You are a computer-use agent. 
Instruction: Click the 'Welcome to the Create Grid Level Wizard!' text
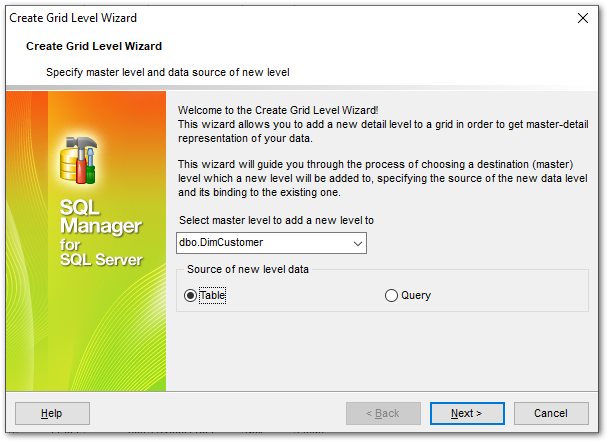pyautogui.click(x=278, y=110)
